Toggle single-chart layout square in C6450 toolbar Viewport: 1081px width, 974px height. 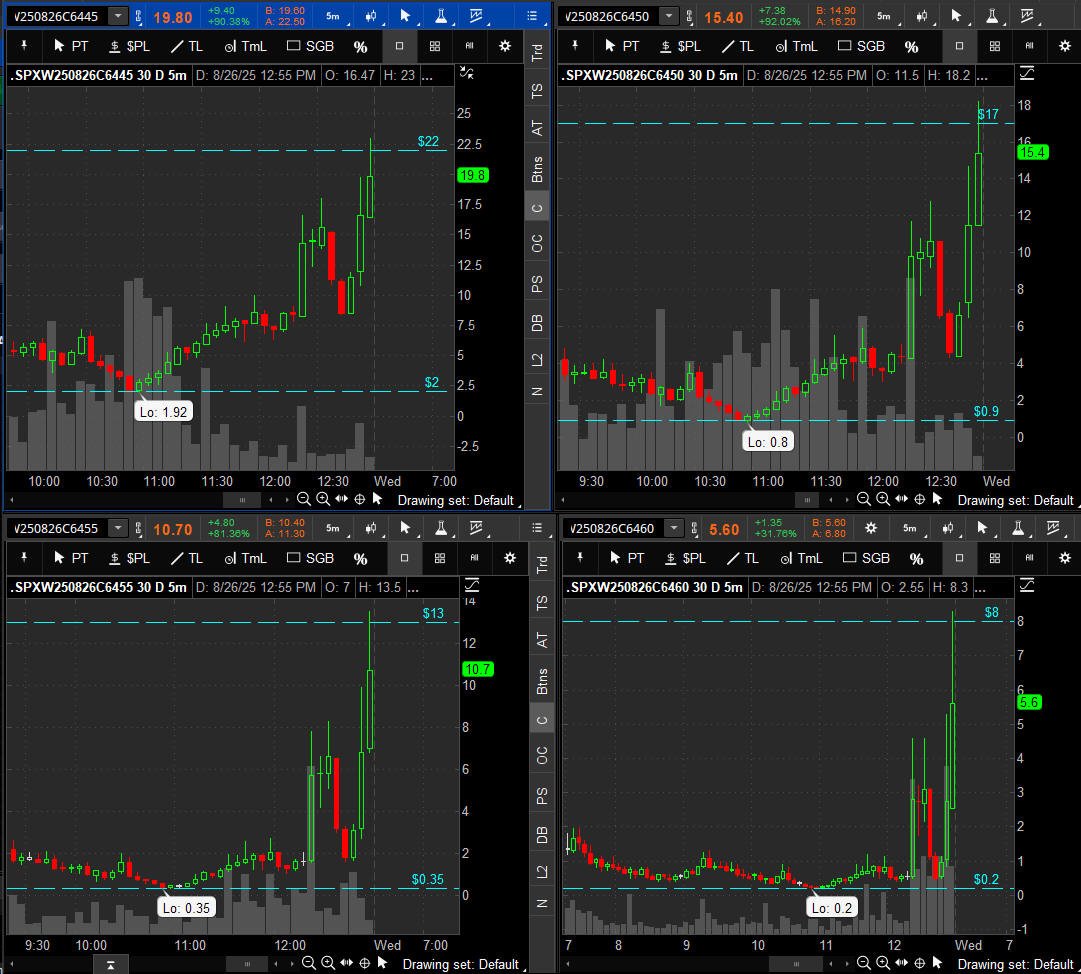[959, 46]
